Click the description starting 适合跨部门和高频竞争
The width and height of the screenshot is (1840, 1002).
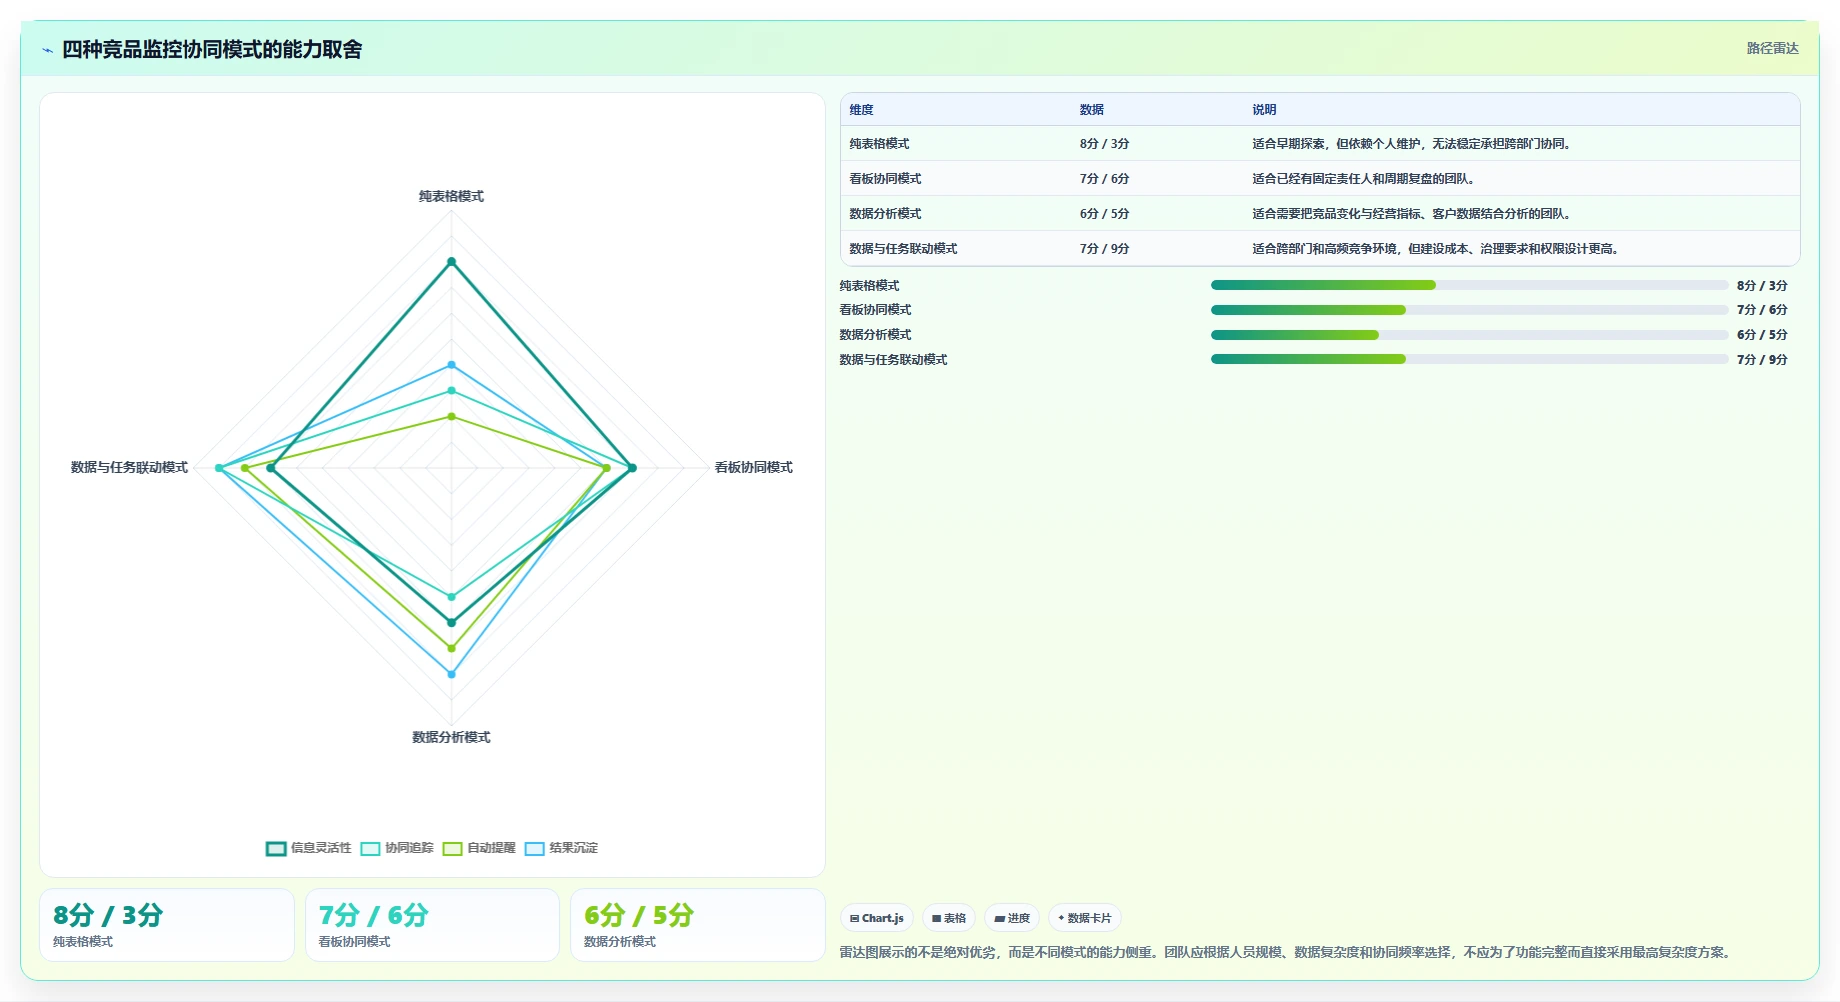[1437, 249]
